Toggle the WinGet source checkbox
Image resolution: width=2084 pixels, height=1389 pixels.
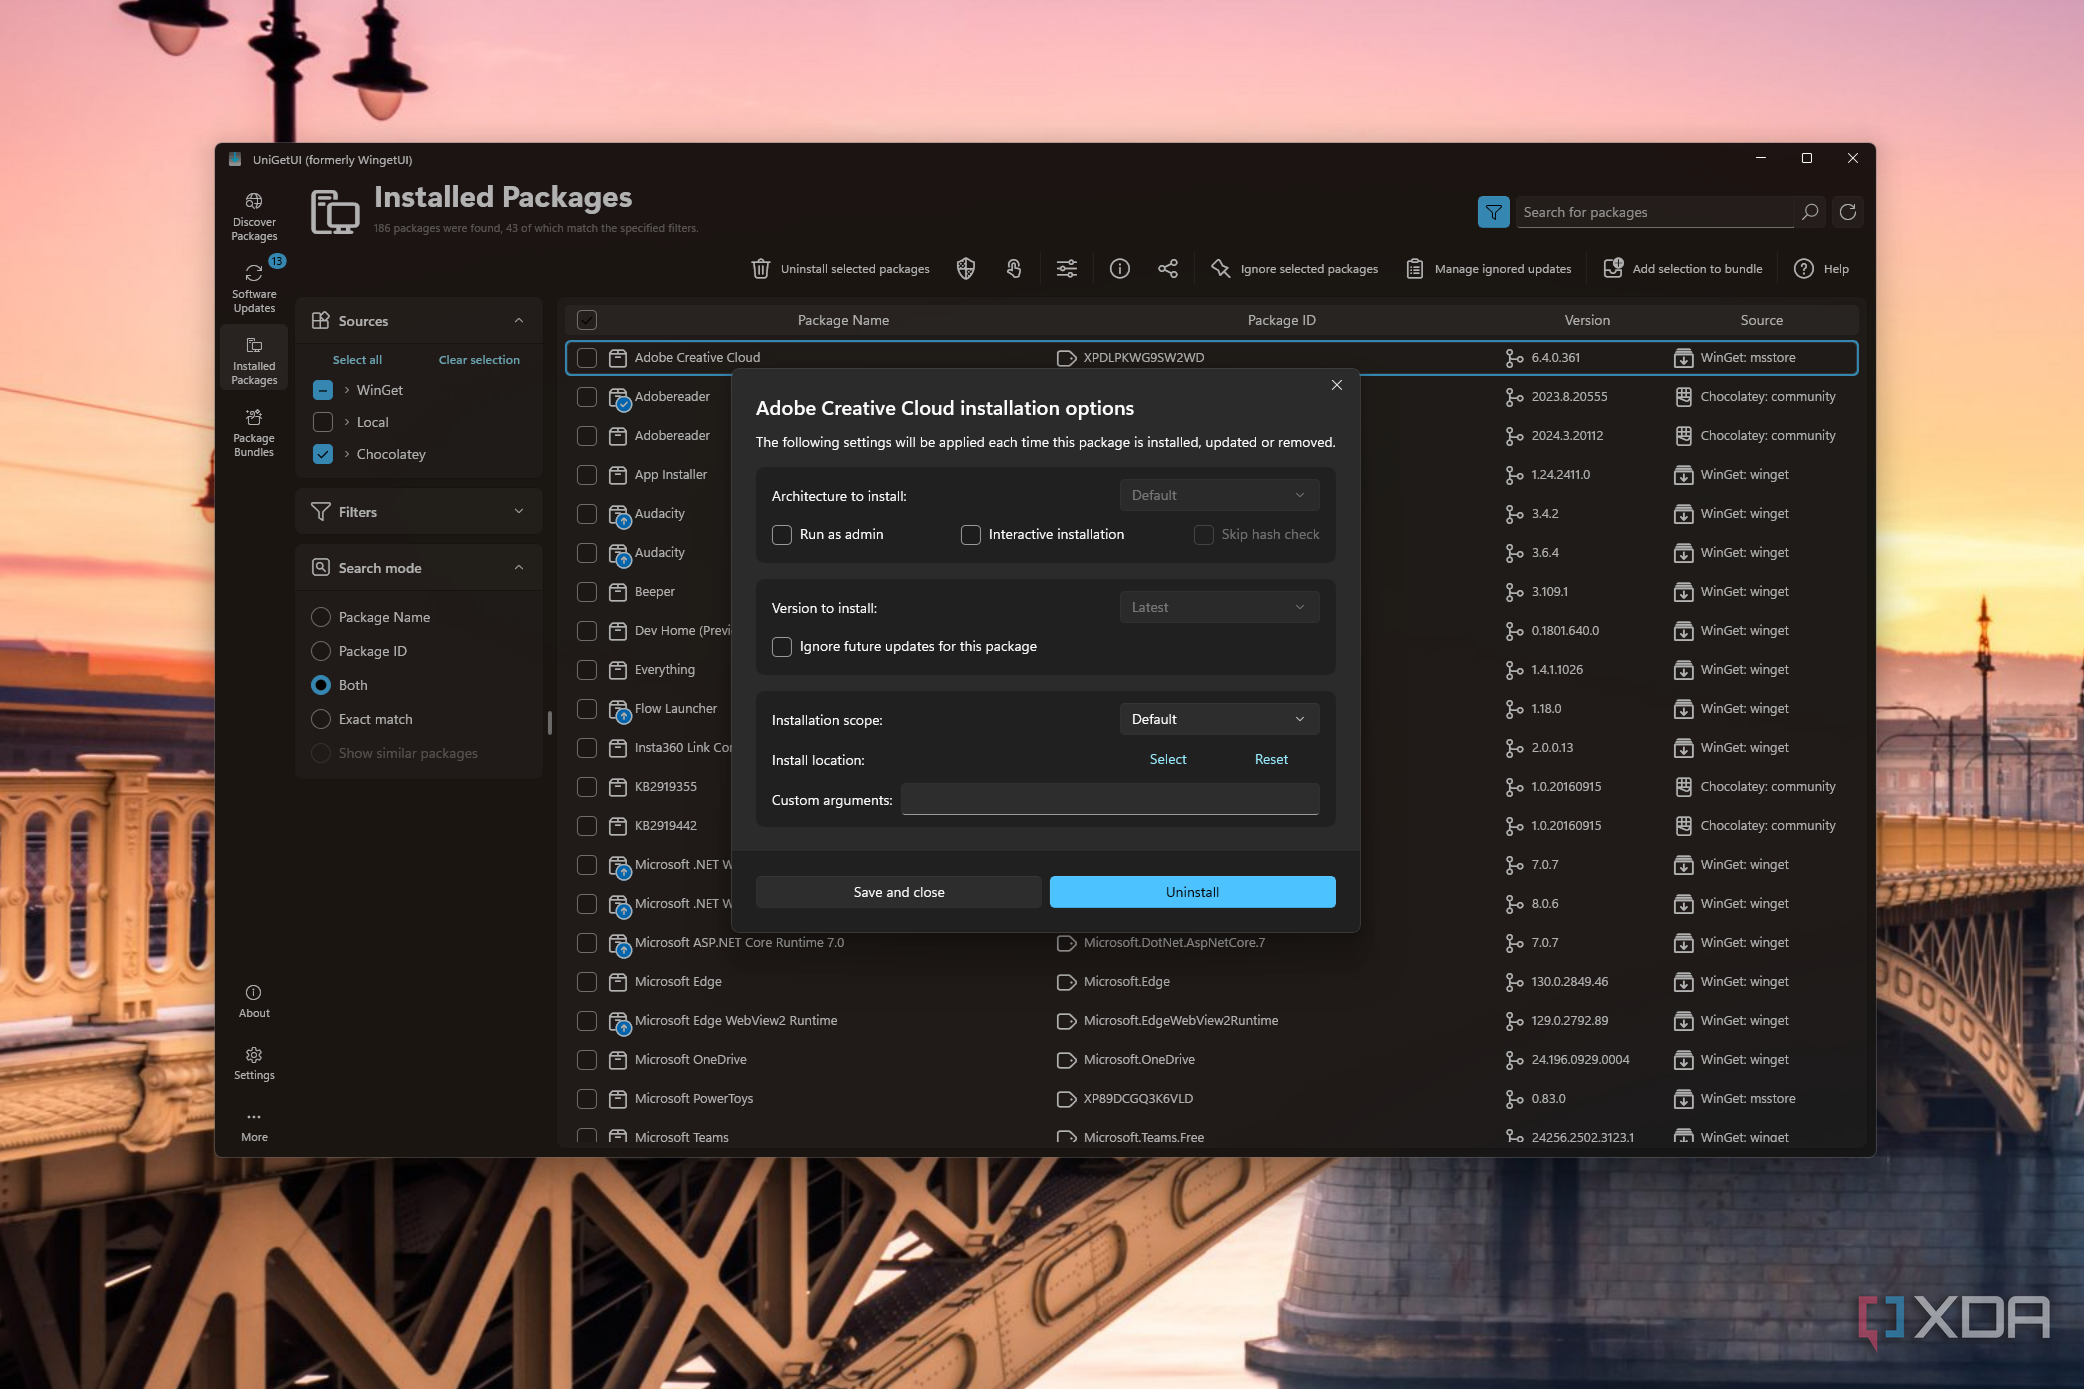(x=323, y=390)
